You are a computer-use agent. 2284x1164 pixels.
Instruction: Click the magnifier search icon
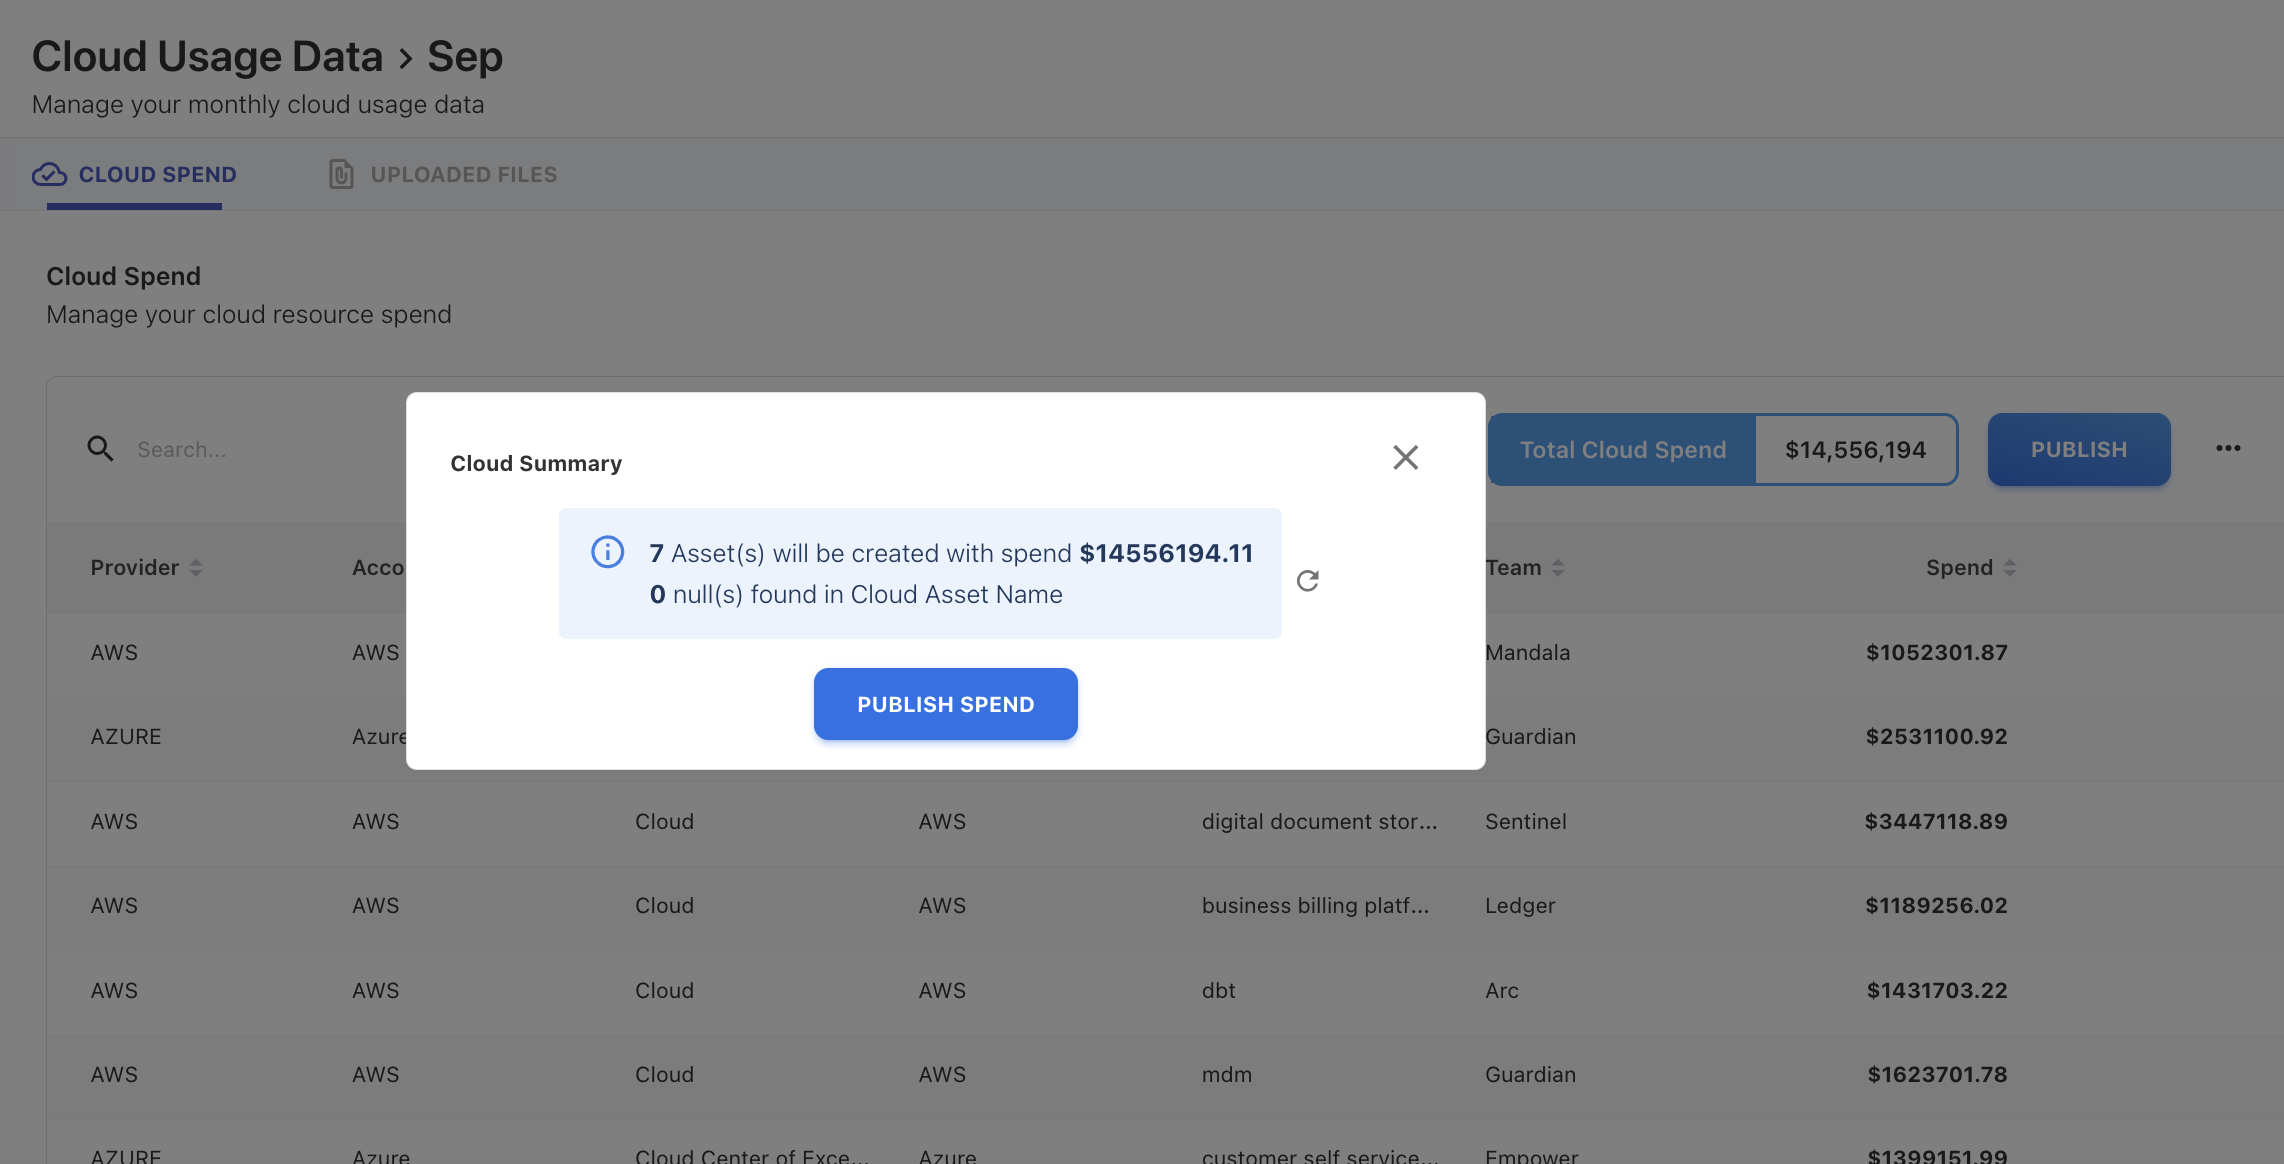100,449
